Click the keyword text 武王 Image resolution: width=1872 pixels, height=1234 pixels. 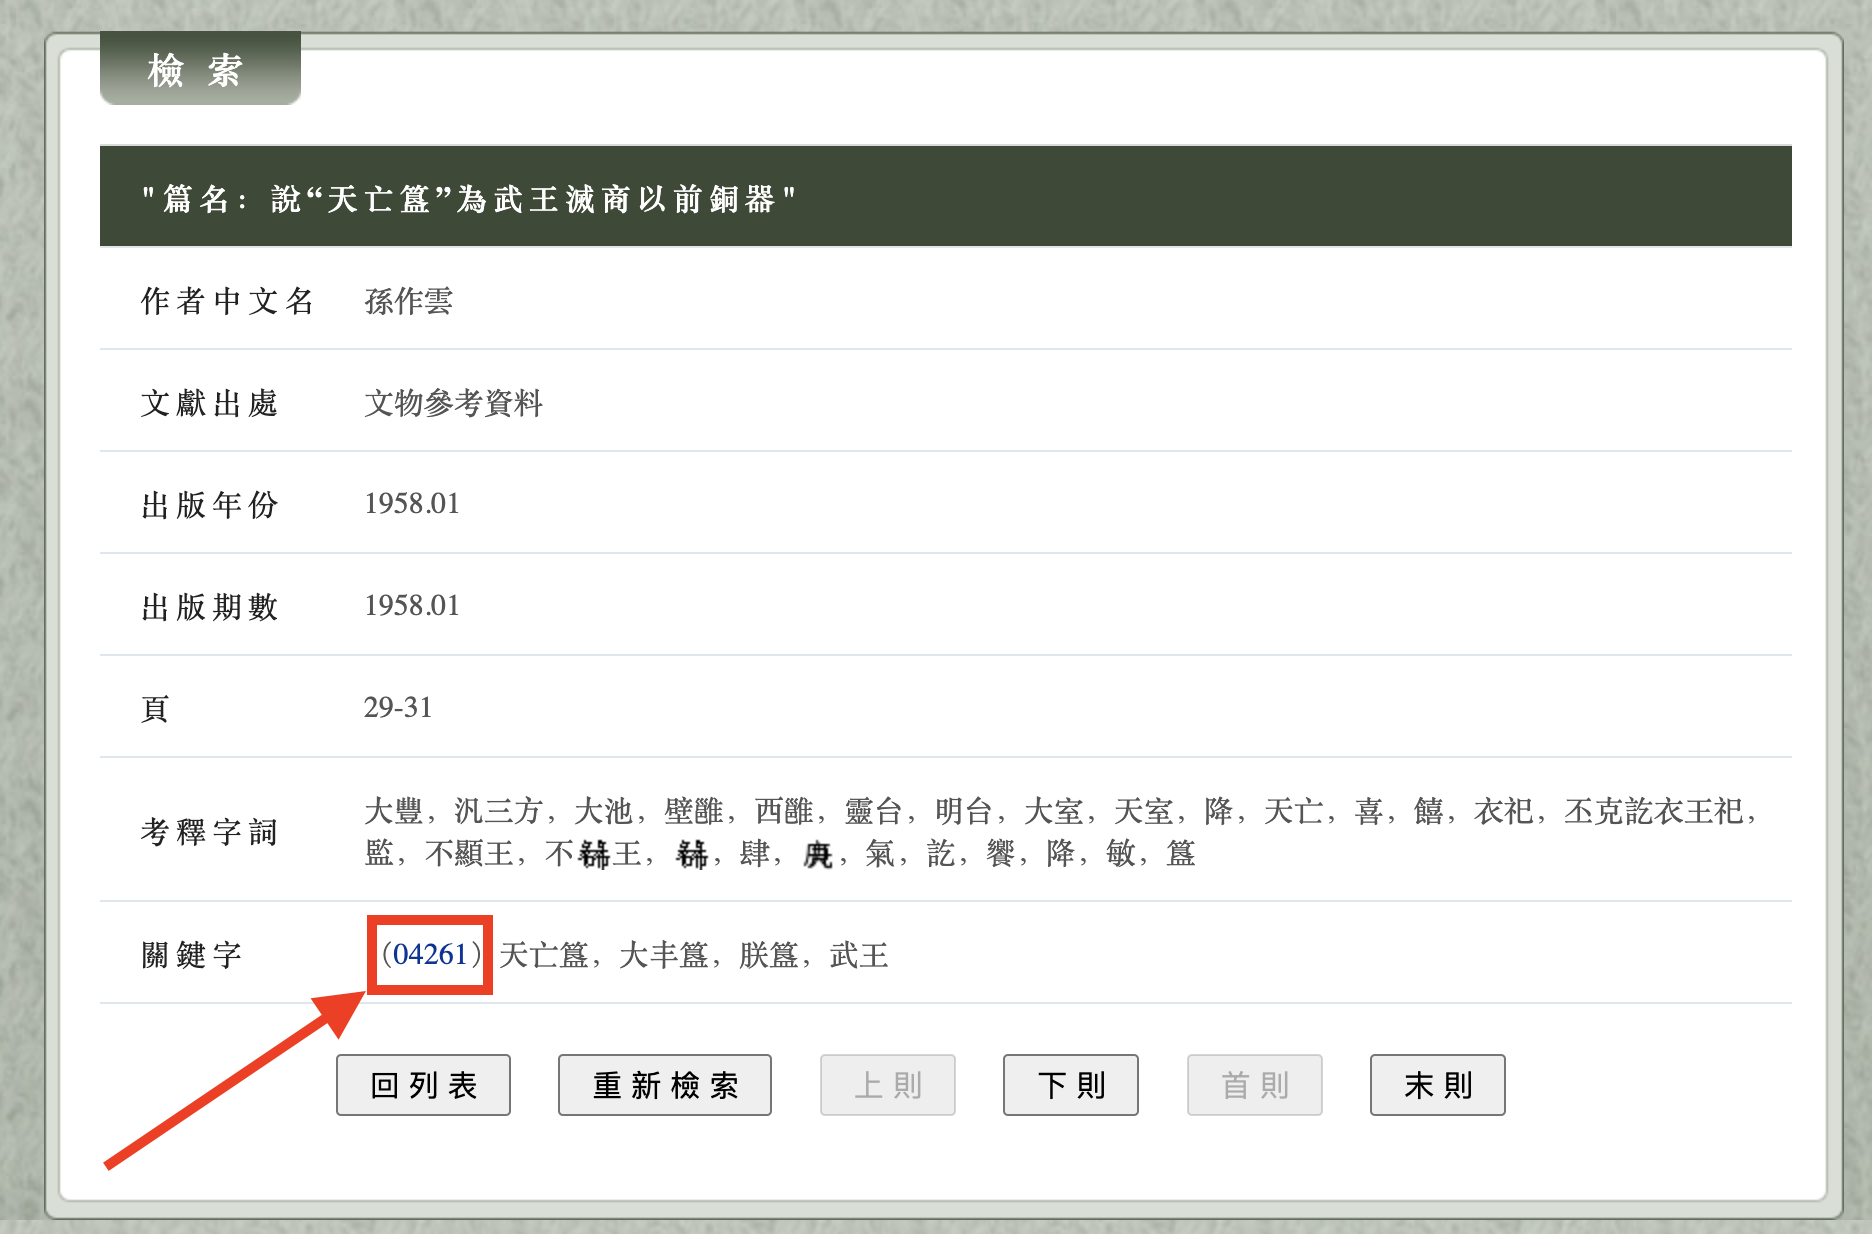pos(858,955)
